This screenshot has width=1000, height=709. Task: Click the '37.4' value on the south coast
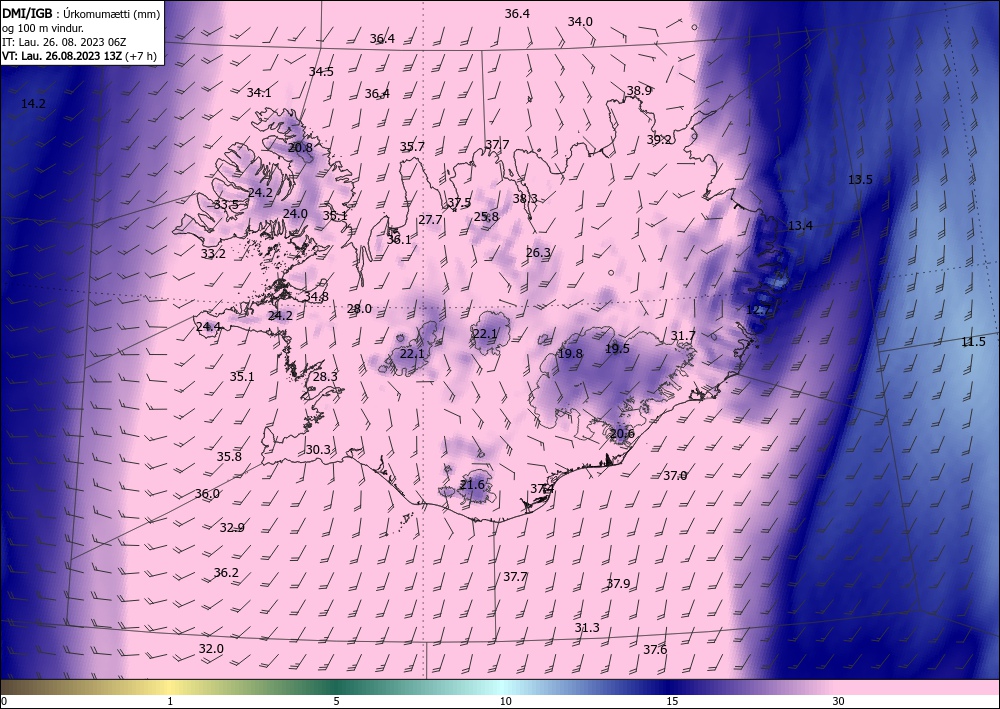pos(542,489)
